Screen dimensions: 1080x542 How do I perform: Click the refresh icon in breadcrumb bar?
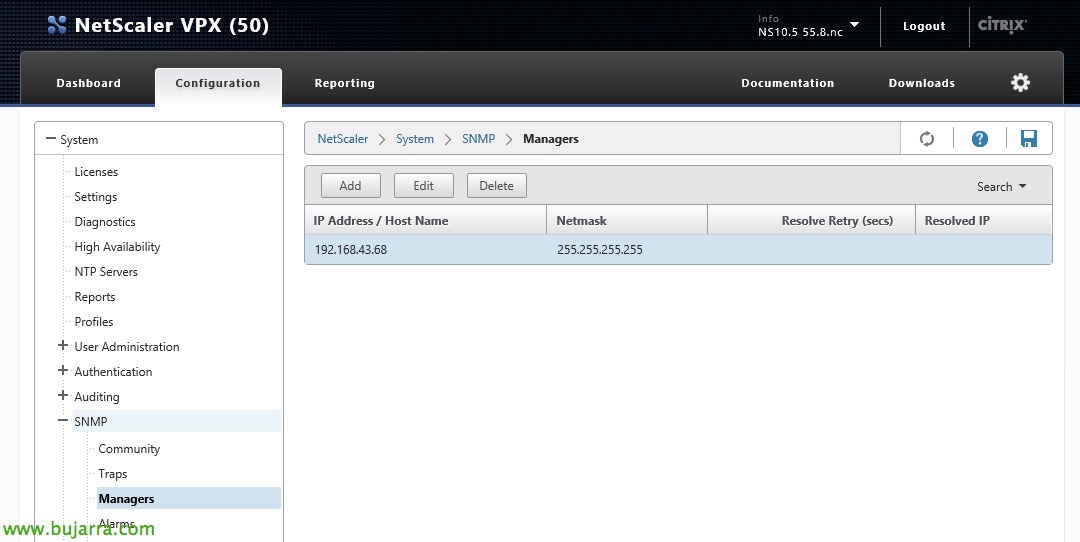pos(926,139)
